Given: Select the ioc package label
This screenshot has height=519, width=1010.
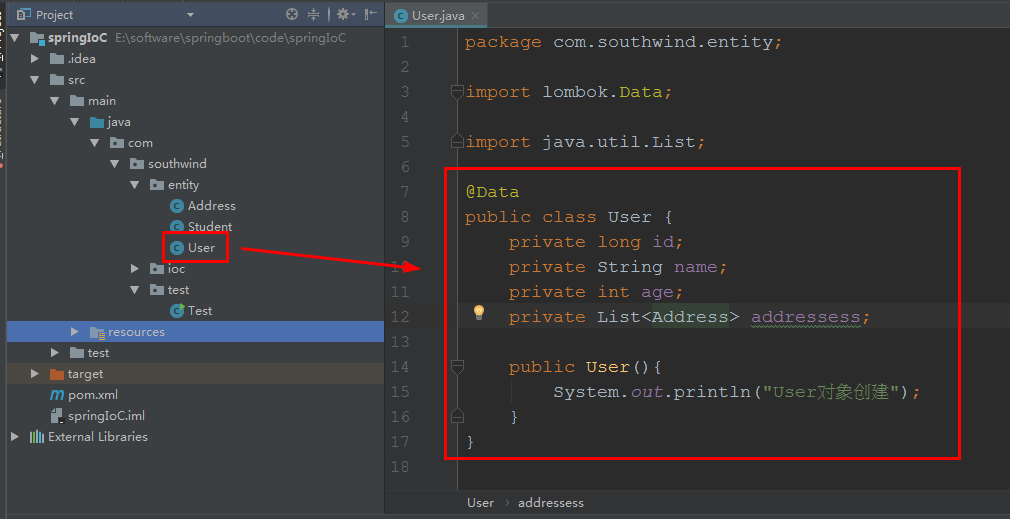Looking at the screenshot, I should (x=176, y=269).
